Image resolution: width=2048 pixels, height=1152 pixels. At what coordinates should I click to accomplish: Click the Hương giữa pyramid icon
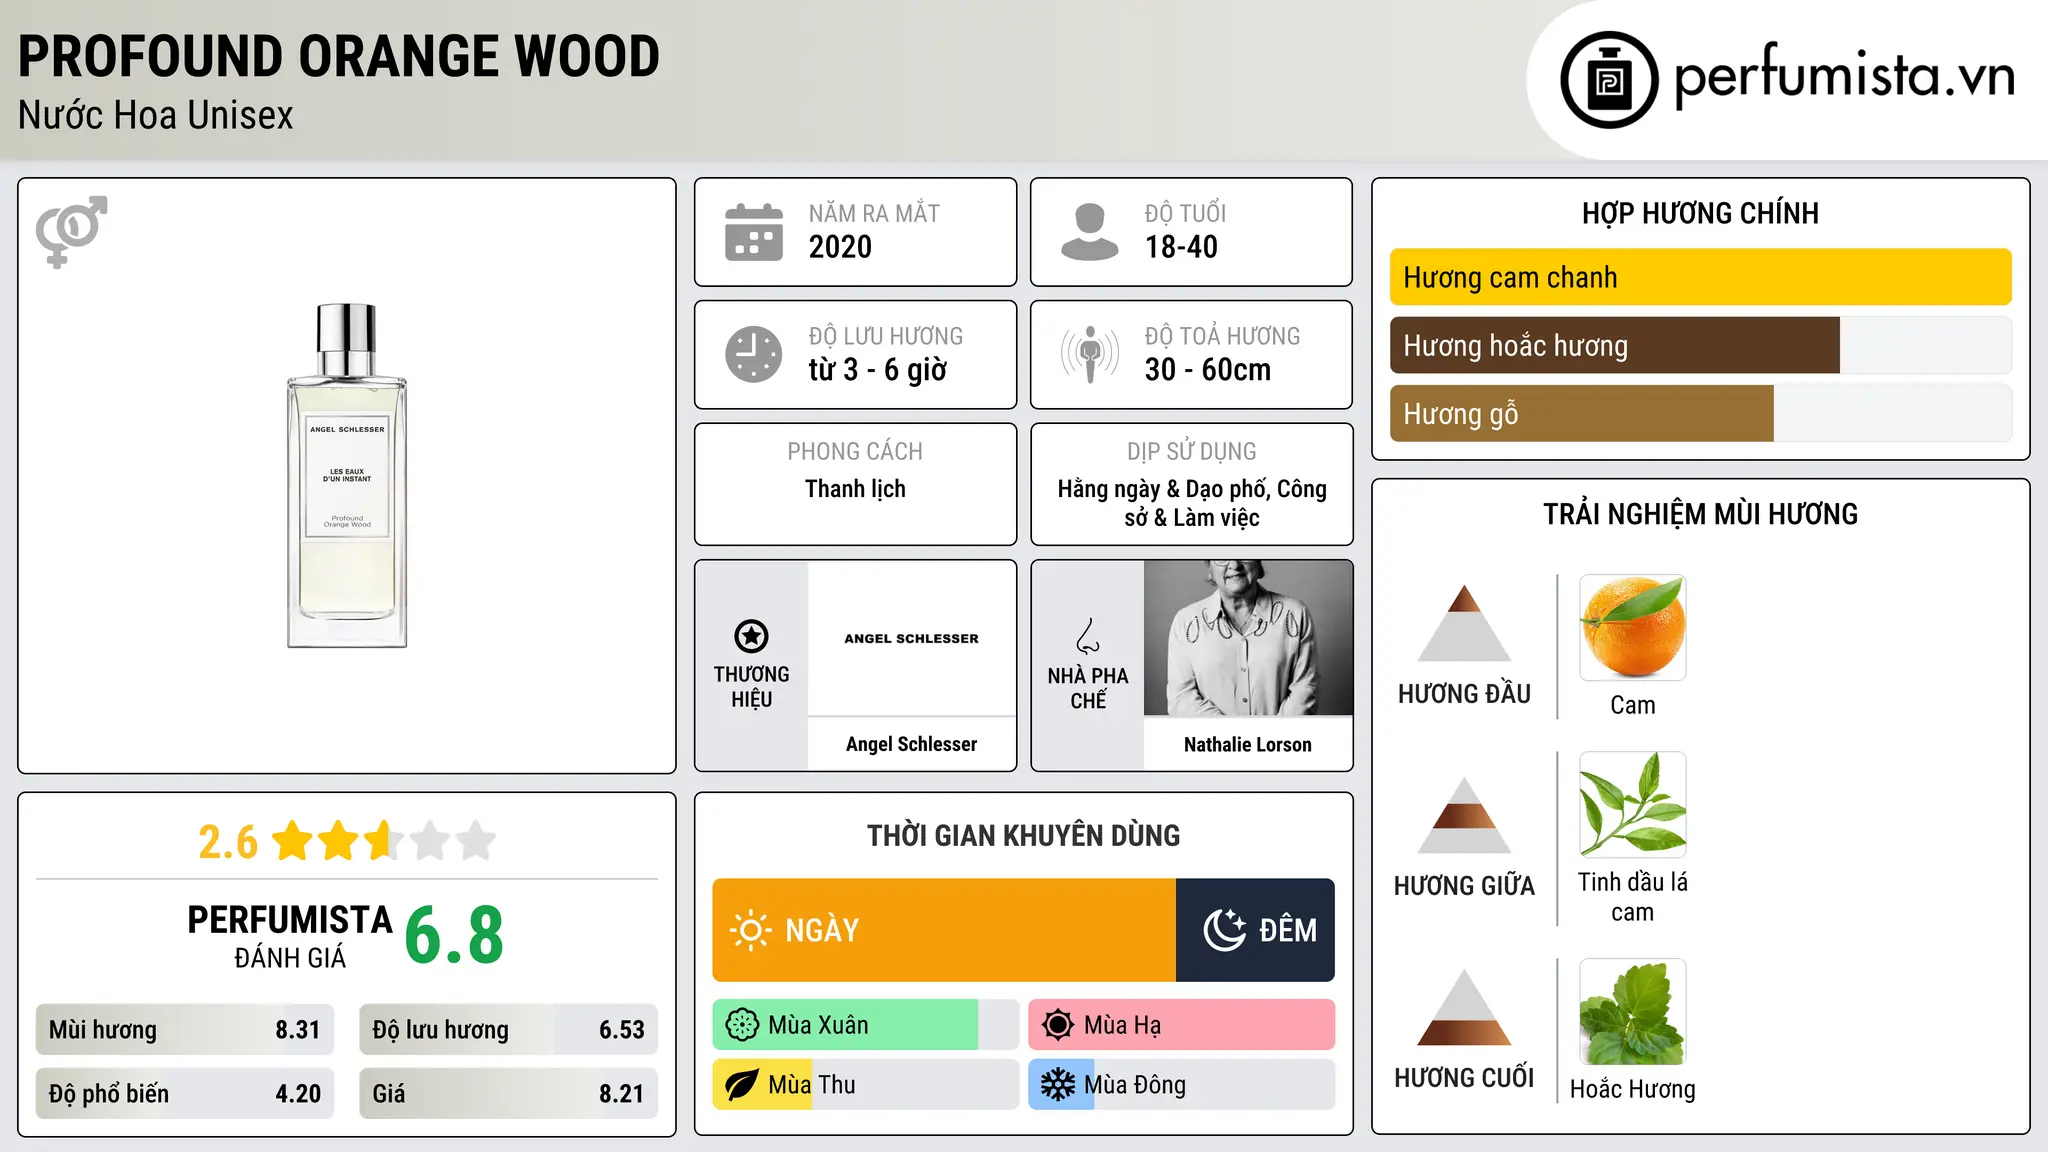(x=1464, y=815)
